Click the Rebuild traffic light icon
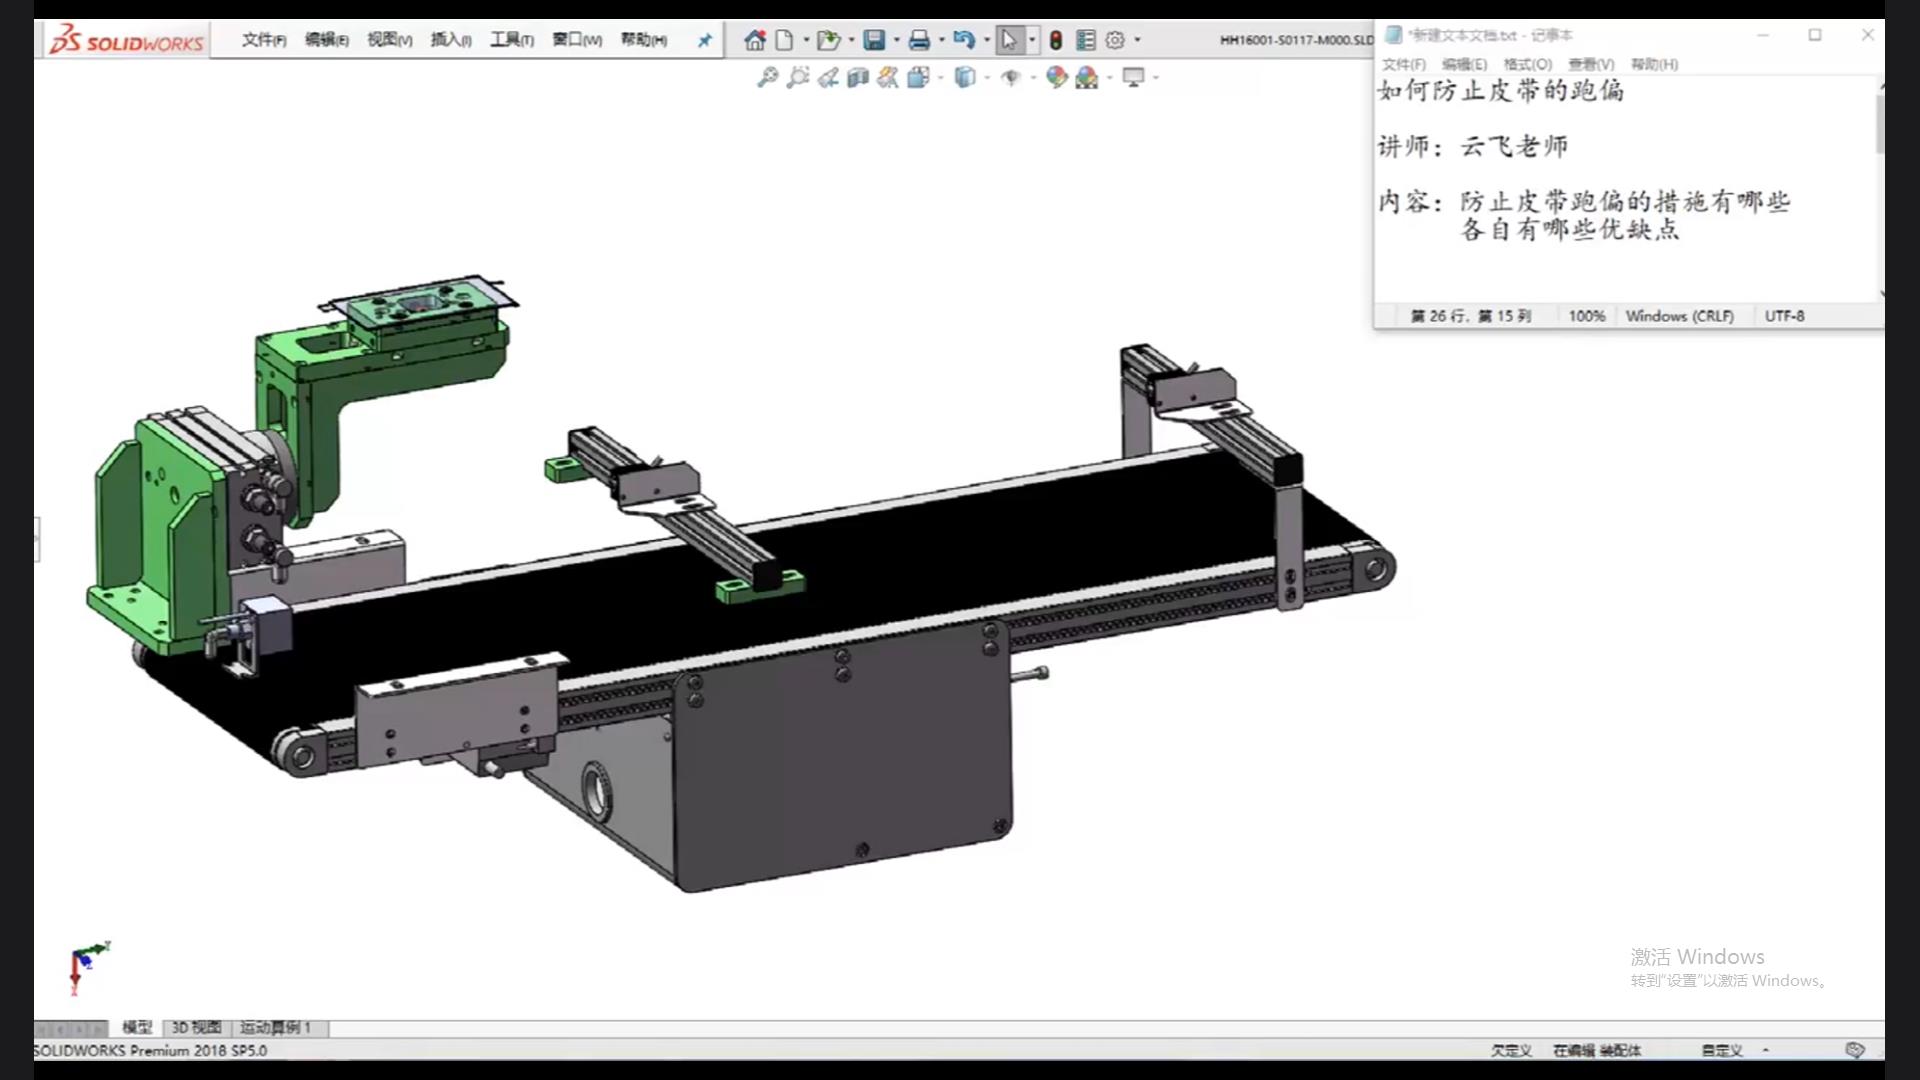 [1056, 40]
